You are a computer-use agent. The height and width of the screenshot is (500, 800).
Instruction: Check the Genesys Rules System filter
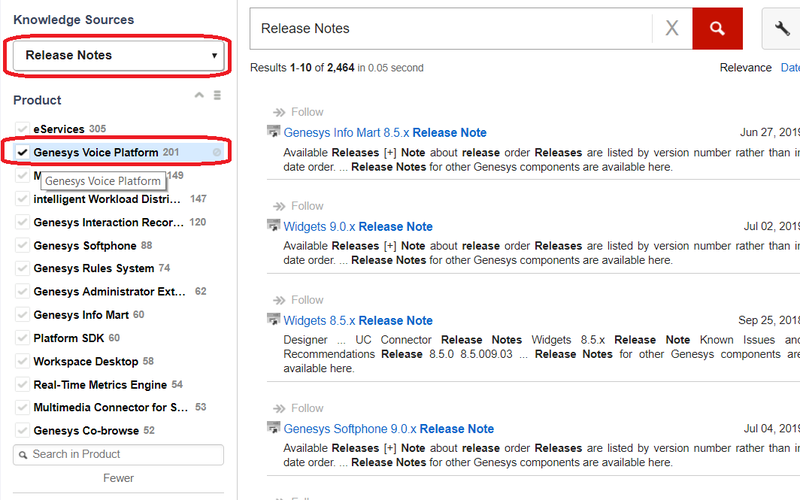tap(22, 268)
